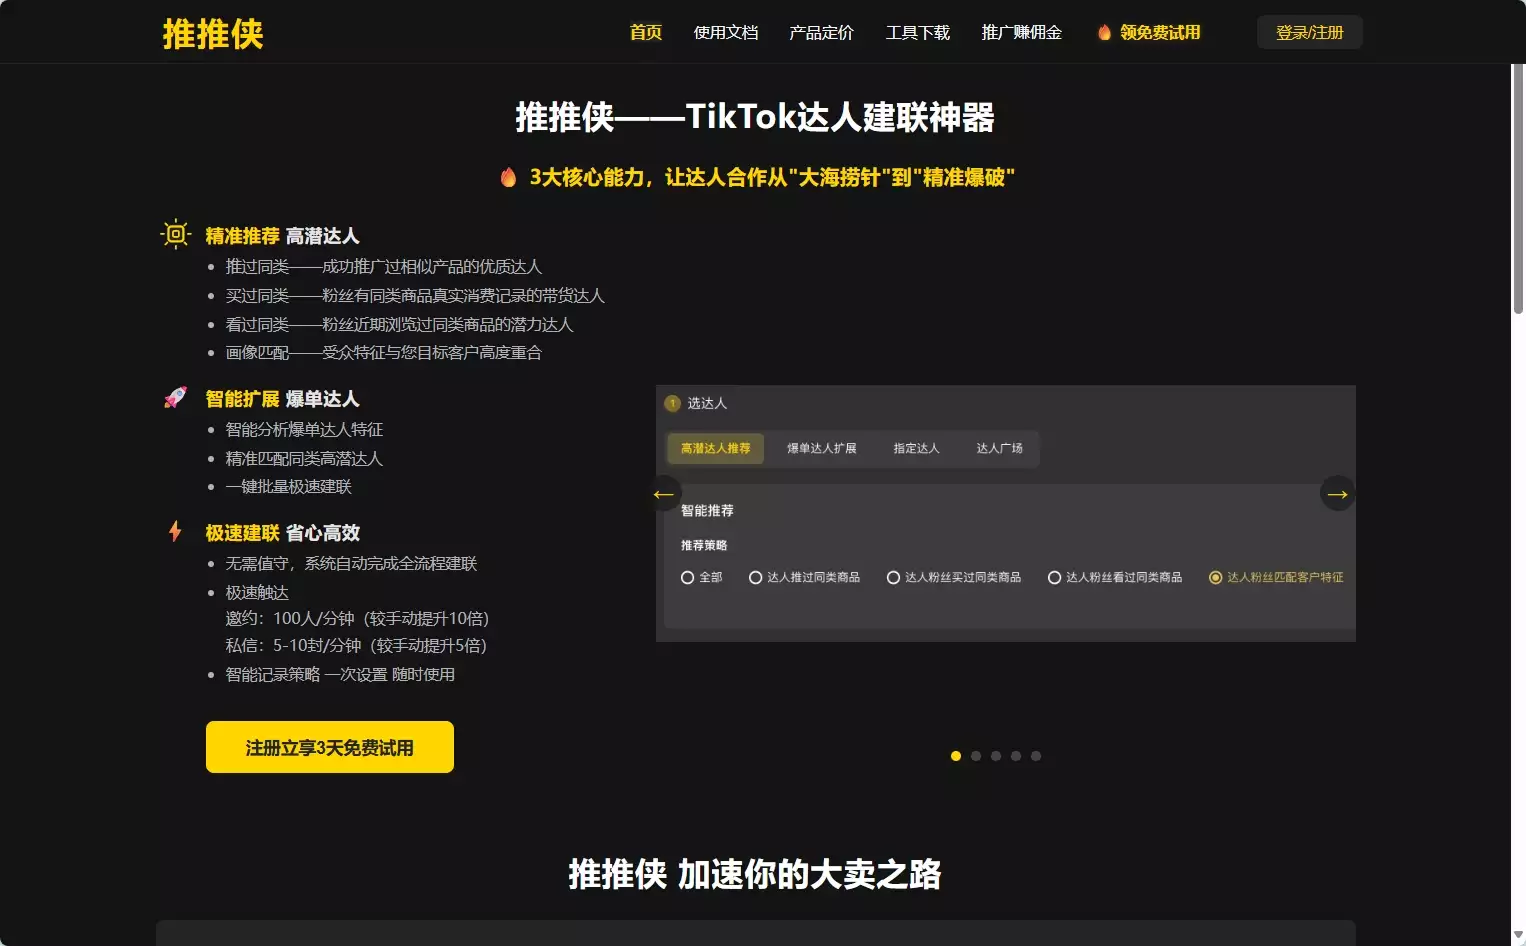Switch to 爆单达人扩展 tab
The height and width of the screenshot is (946, 1526).
pyautogui.click(x=822, y=448)
